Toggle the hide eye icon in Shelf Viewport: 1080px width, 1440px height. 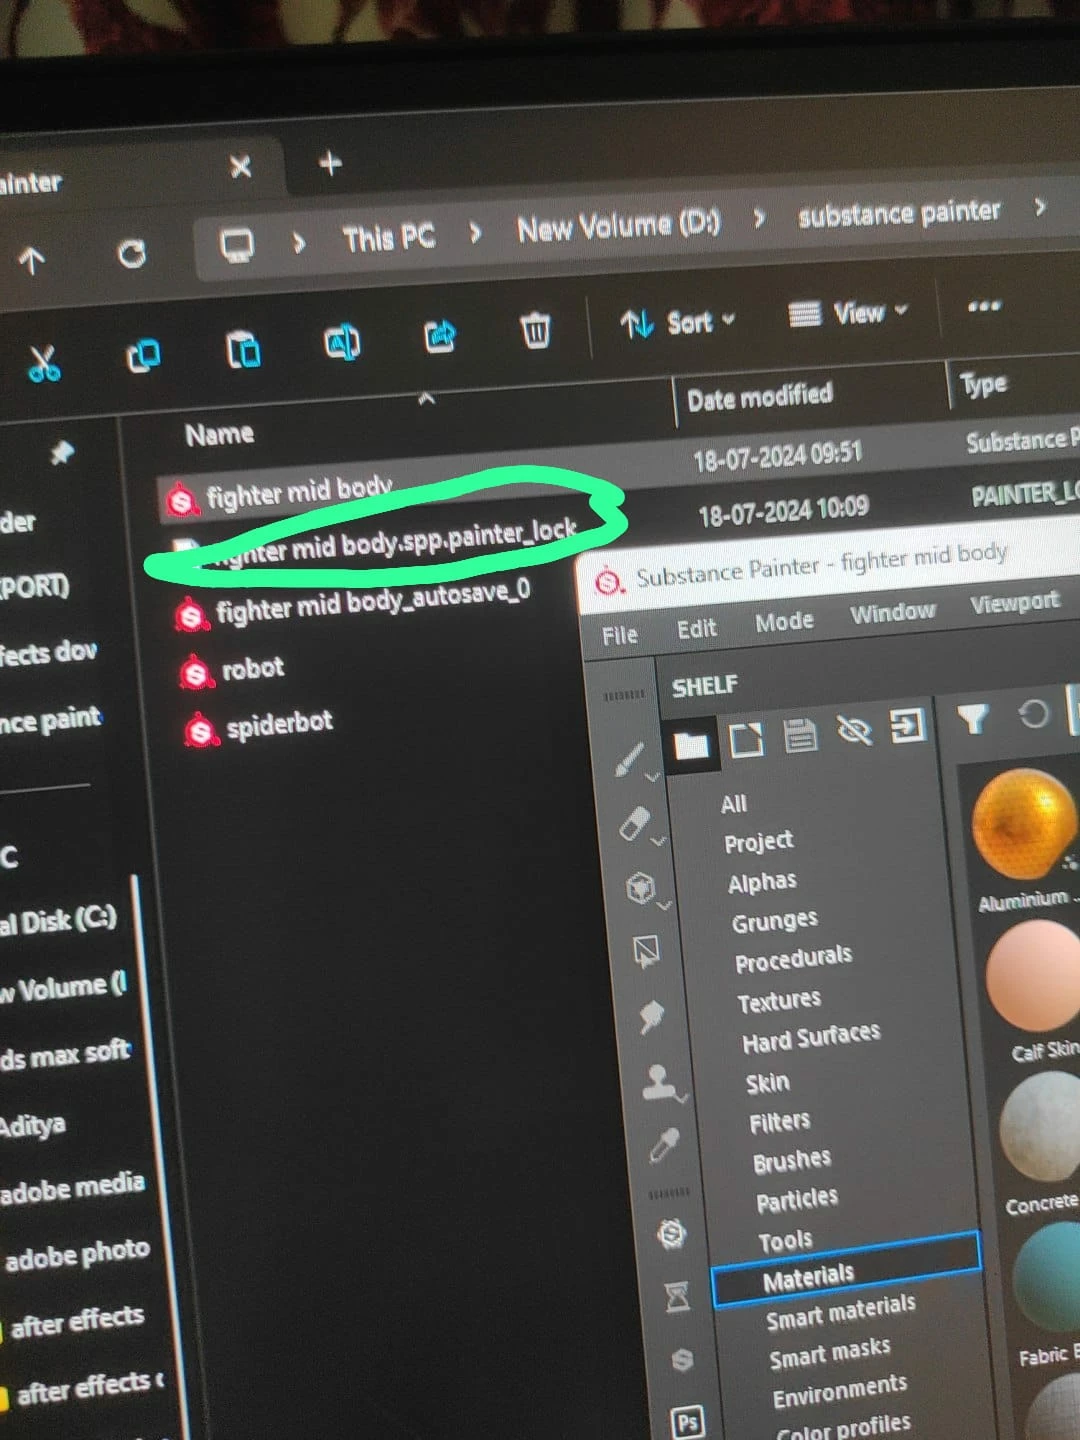tap(854, 731)
